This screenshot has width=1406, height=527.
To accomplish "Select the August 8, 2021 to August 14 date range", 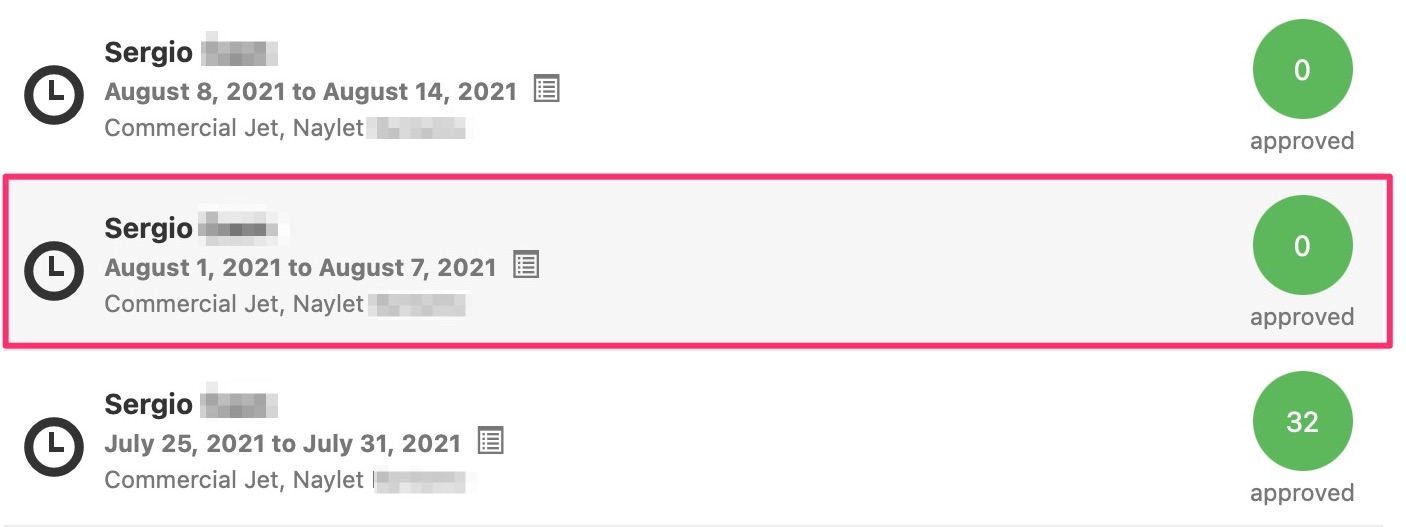I will (311, 92).
